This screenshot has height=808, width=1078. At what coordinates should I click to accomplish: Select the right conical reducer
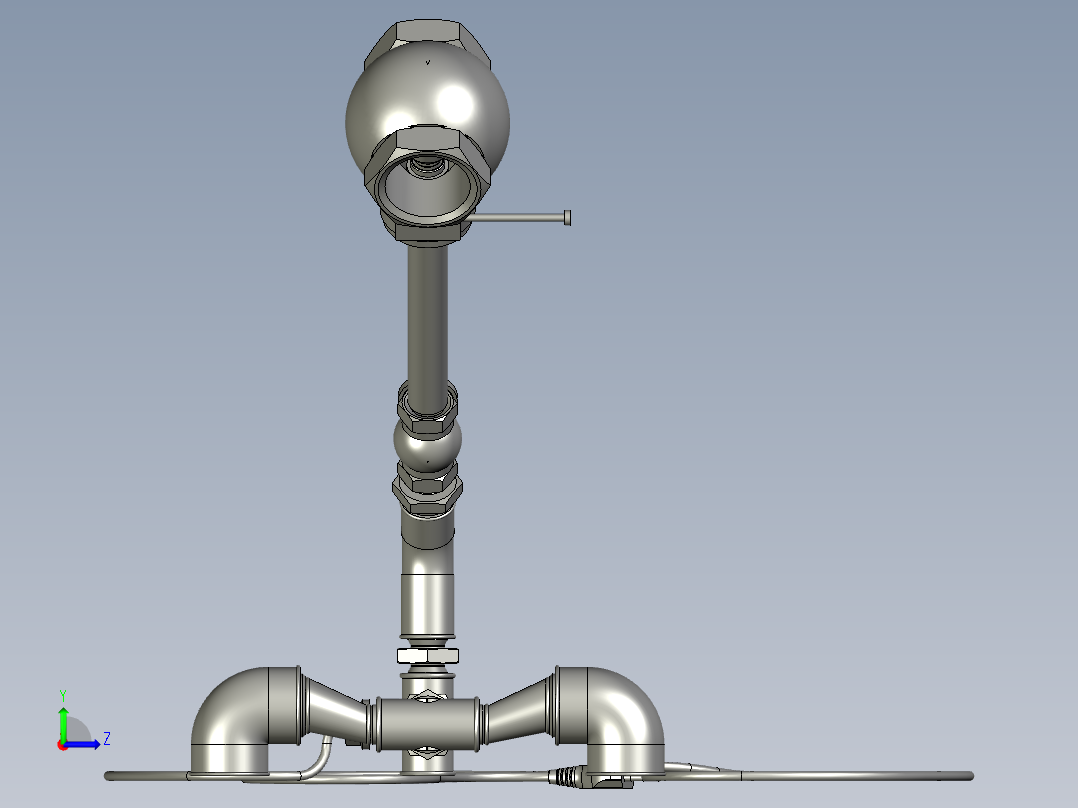[518, 710]
